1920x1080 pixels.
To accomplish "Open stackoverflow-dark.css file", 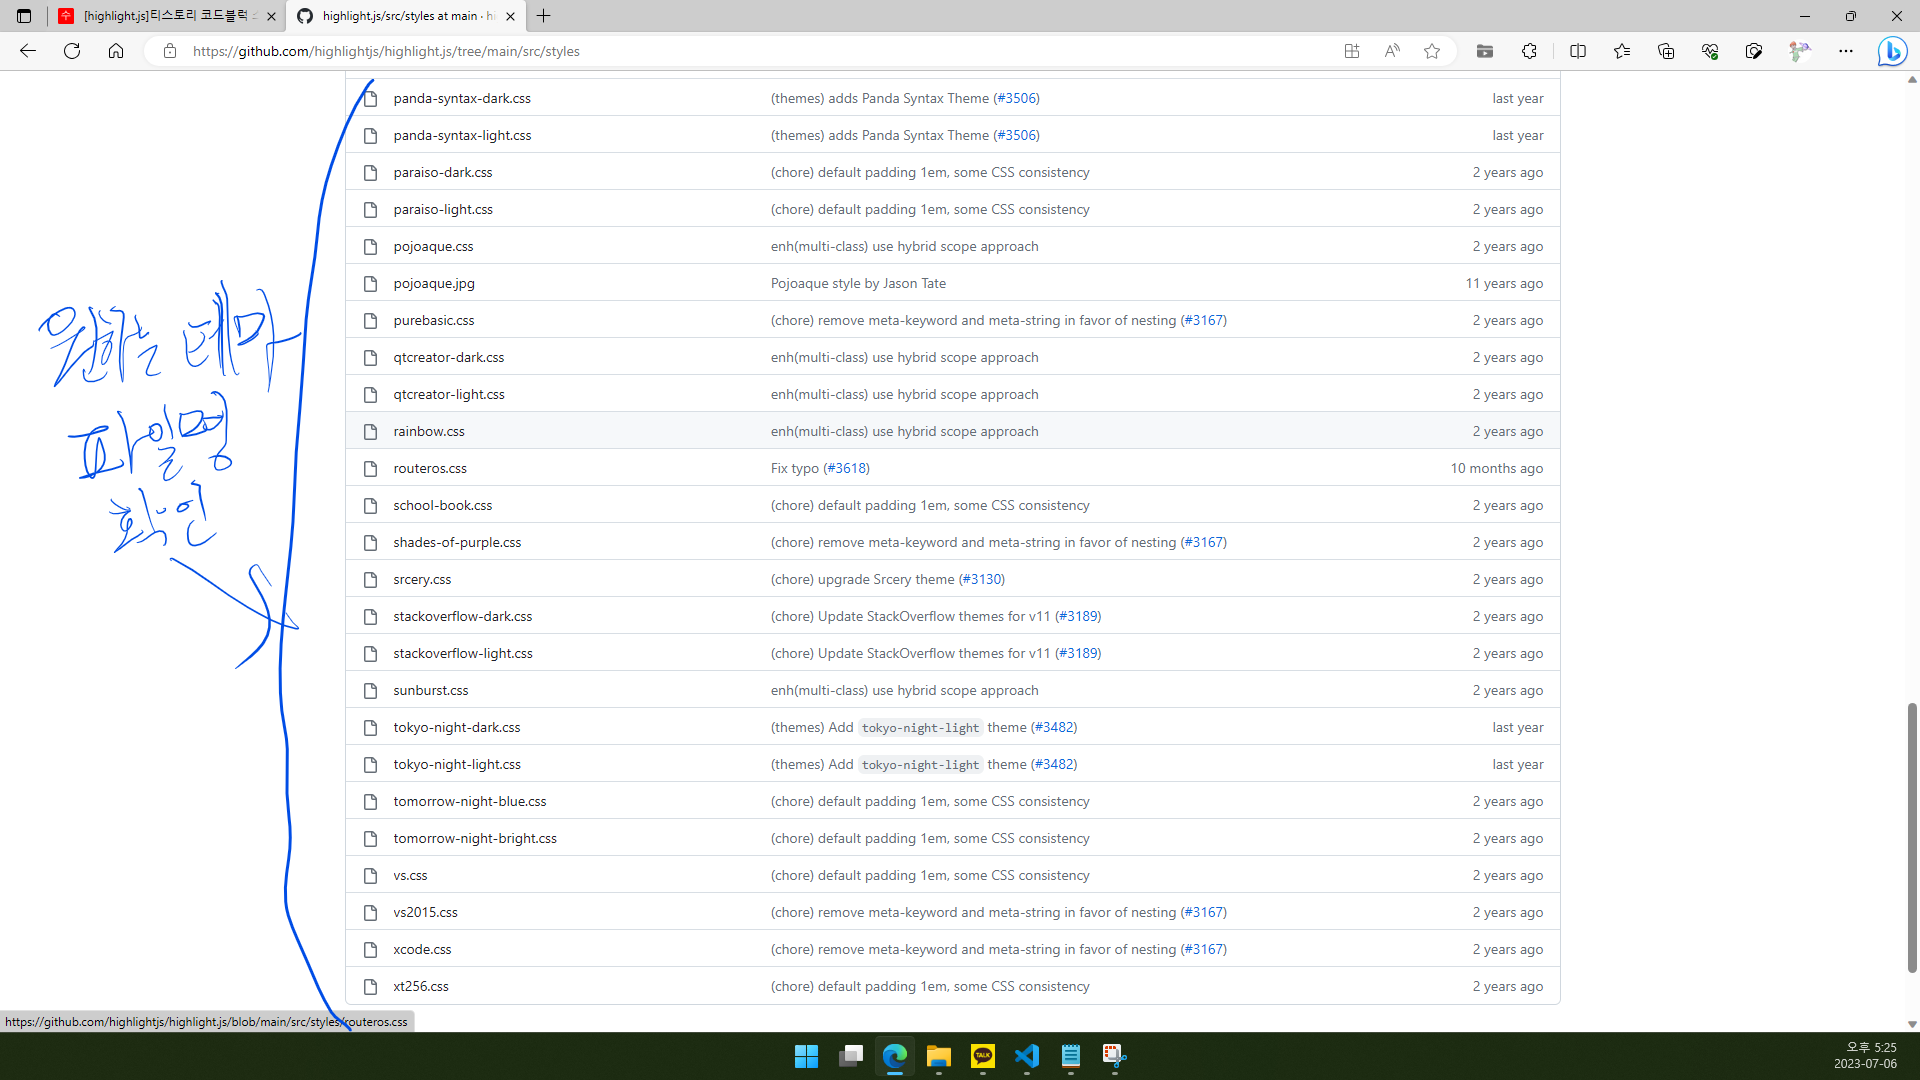I will click(463, 616).
